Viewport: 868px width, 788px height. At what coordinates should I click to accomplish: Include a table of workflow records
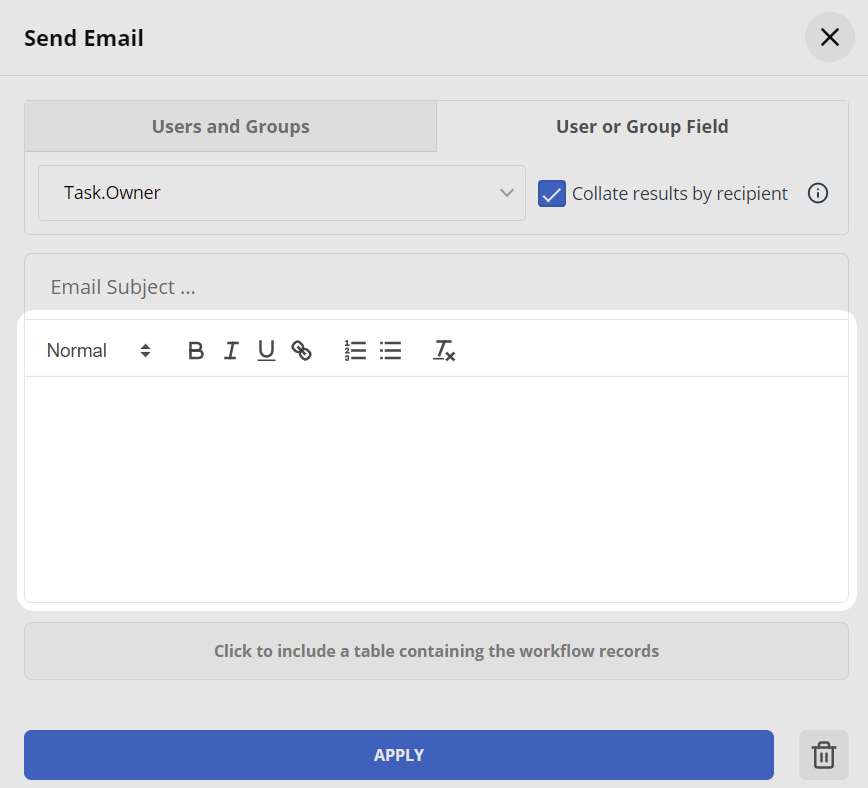click(436, 651)
